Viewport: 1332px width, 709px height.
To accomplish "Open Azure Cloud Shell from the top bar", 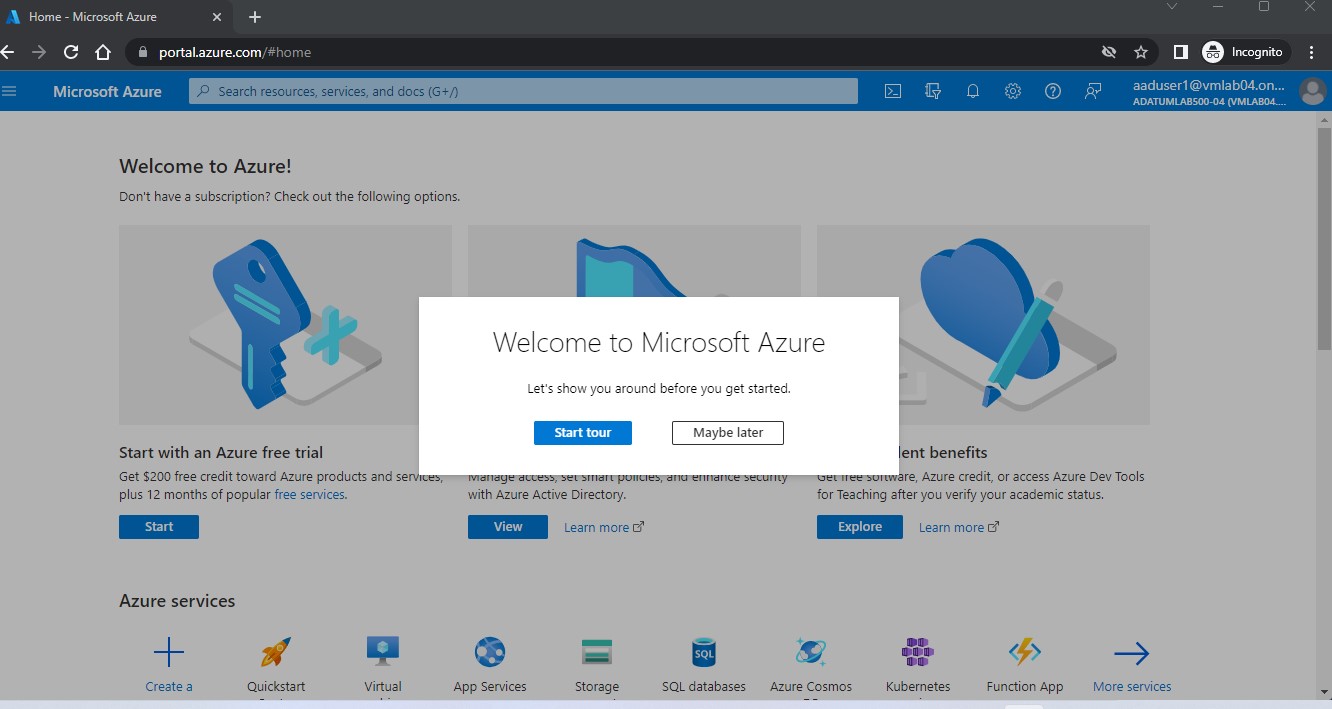I will pyautogui.click(x=892, y=91).
